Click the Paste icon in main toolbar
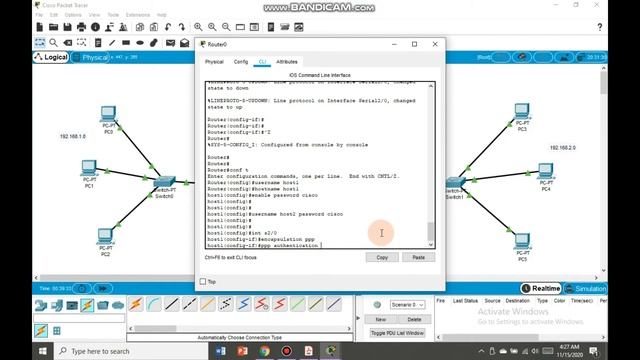 pos(154,27)
